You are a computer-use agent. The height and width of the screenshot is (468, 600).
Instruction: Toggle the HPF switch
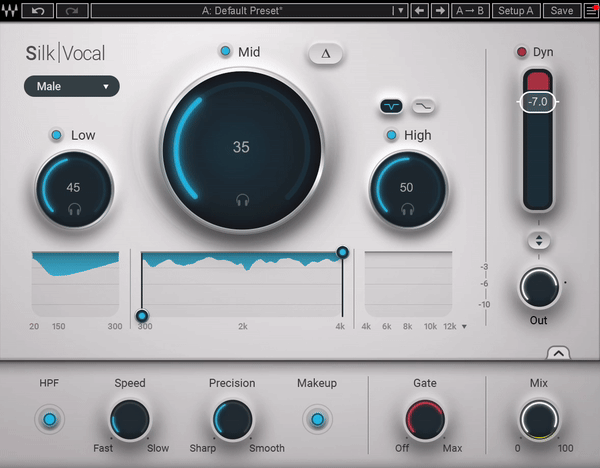[49, 419]
